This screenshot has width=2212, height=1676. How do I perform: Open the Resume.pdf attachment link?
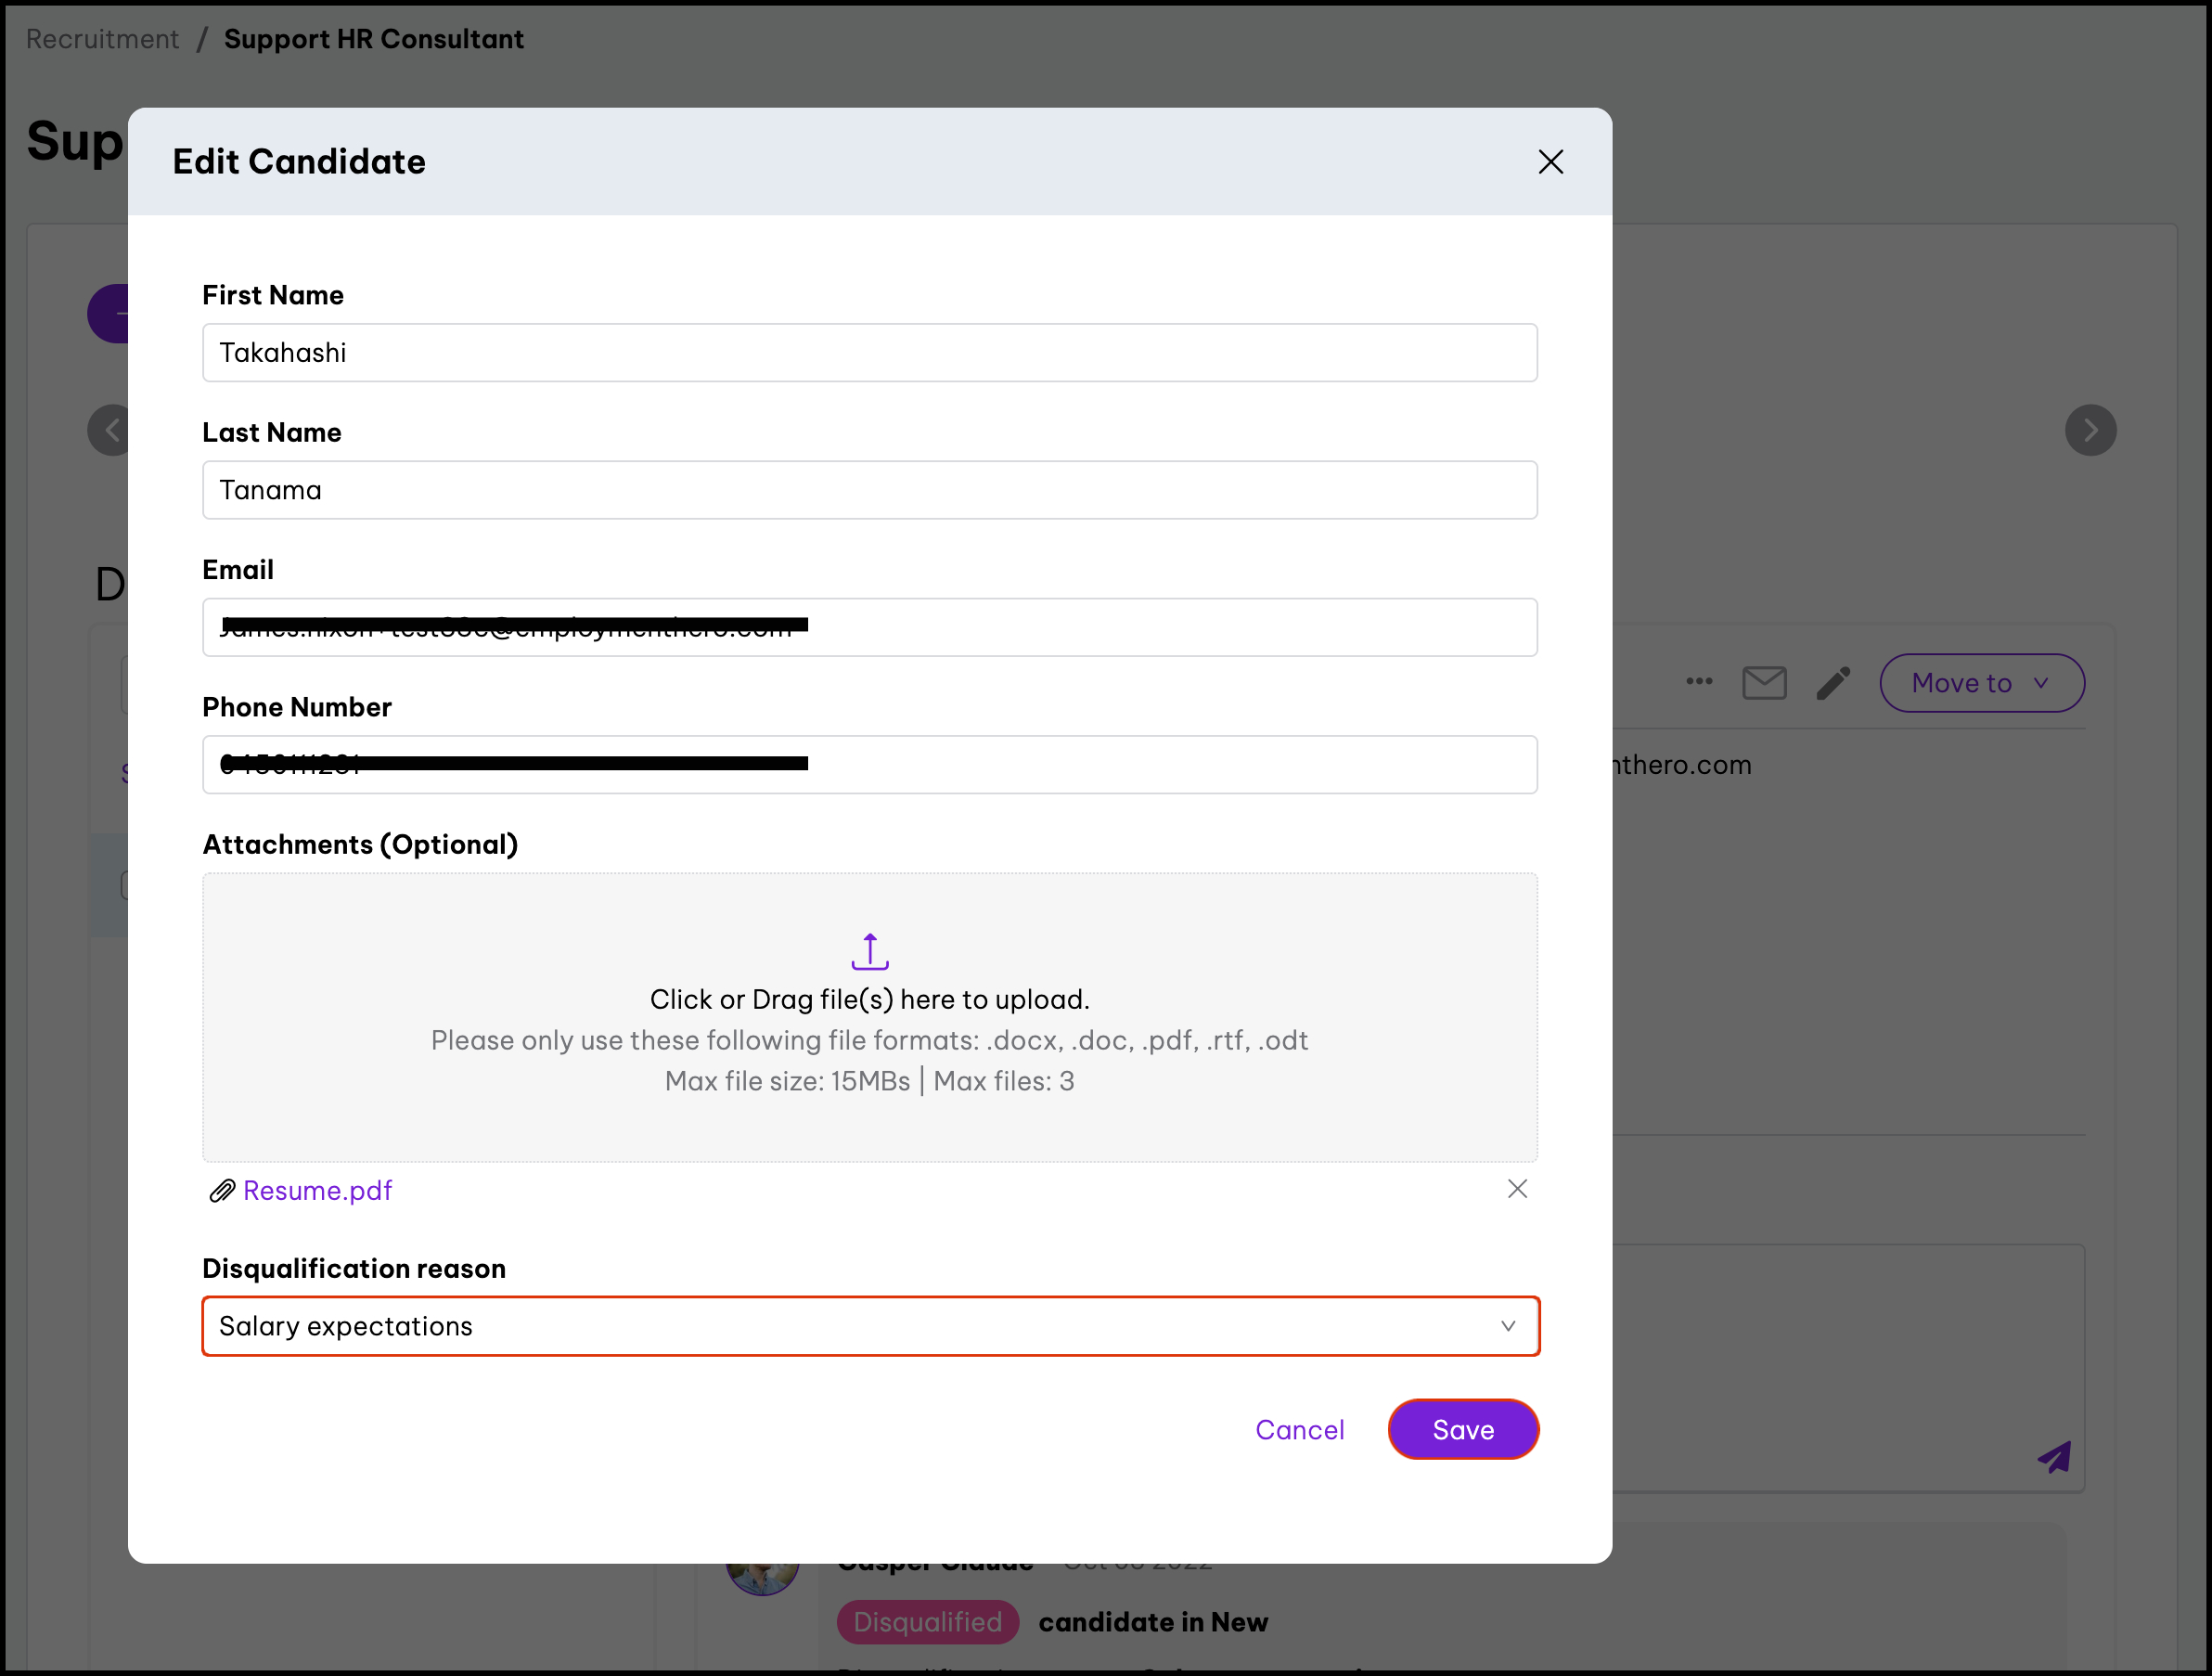tap(317, 1191)
